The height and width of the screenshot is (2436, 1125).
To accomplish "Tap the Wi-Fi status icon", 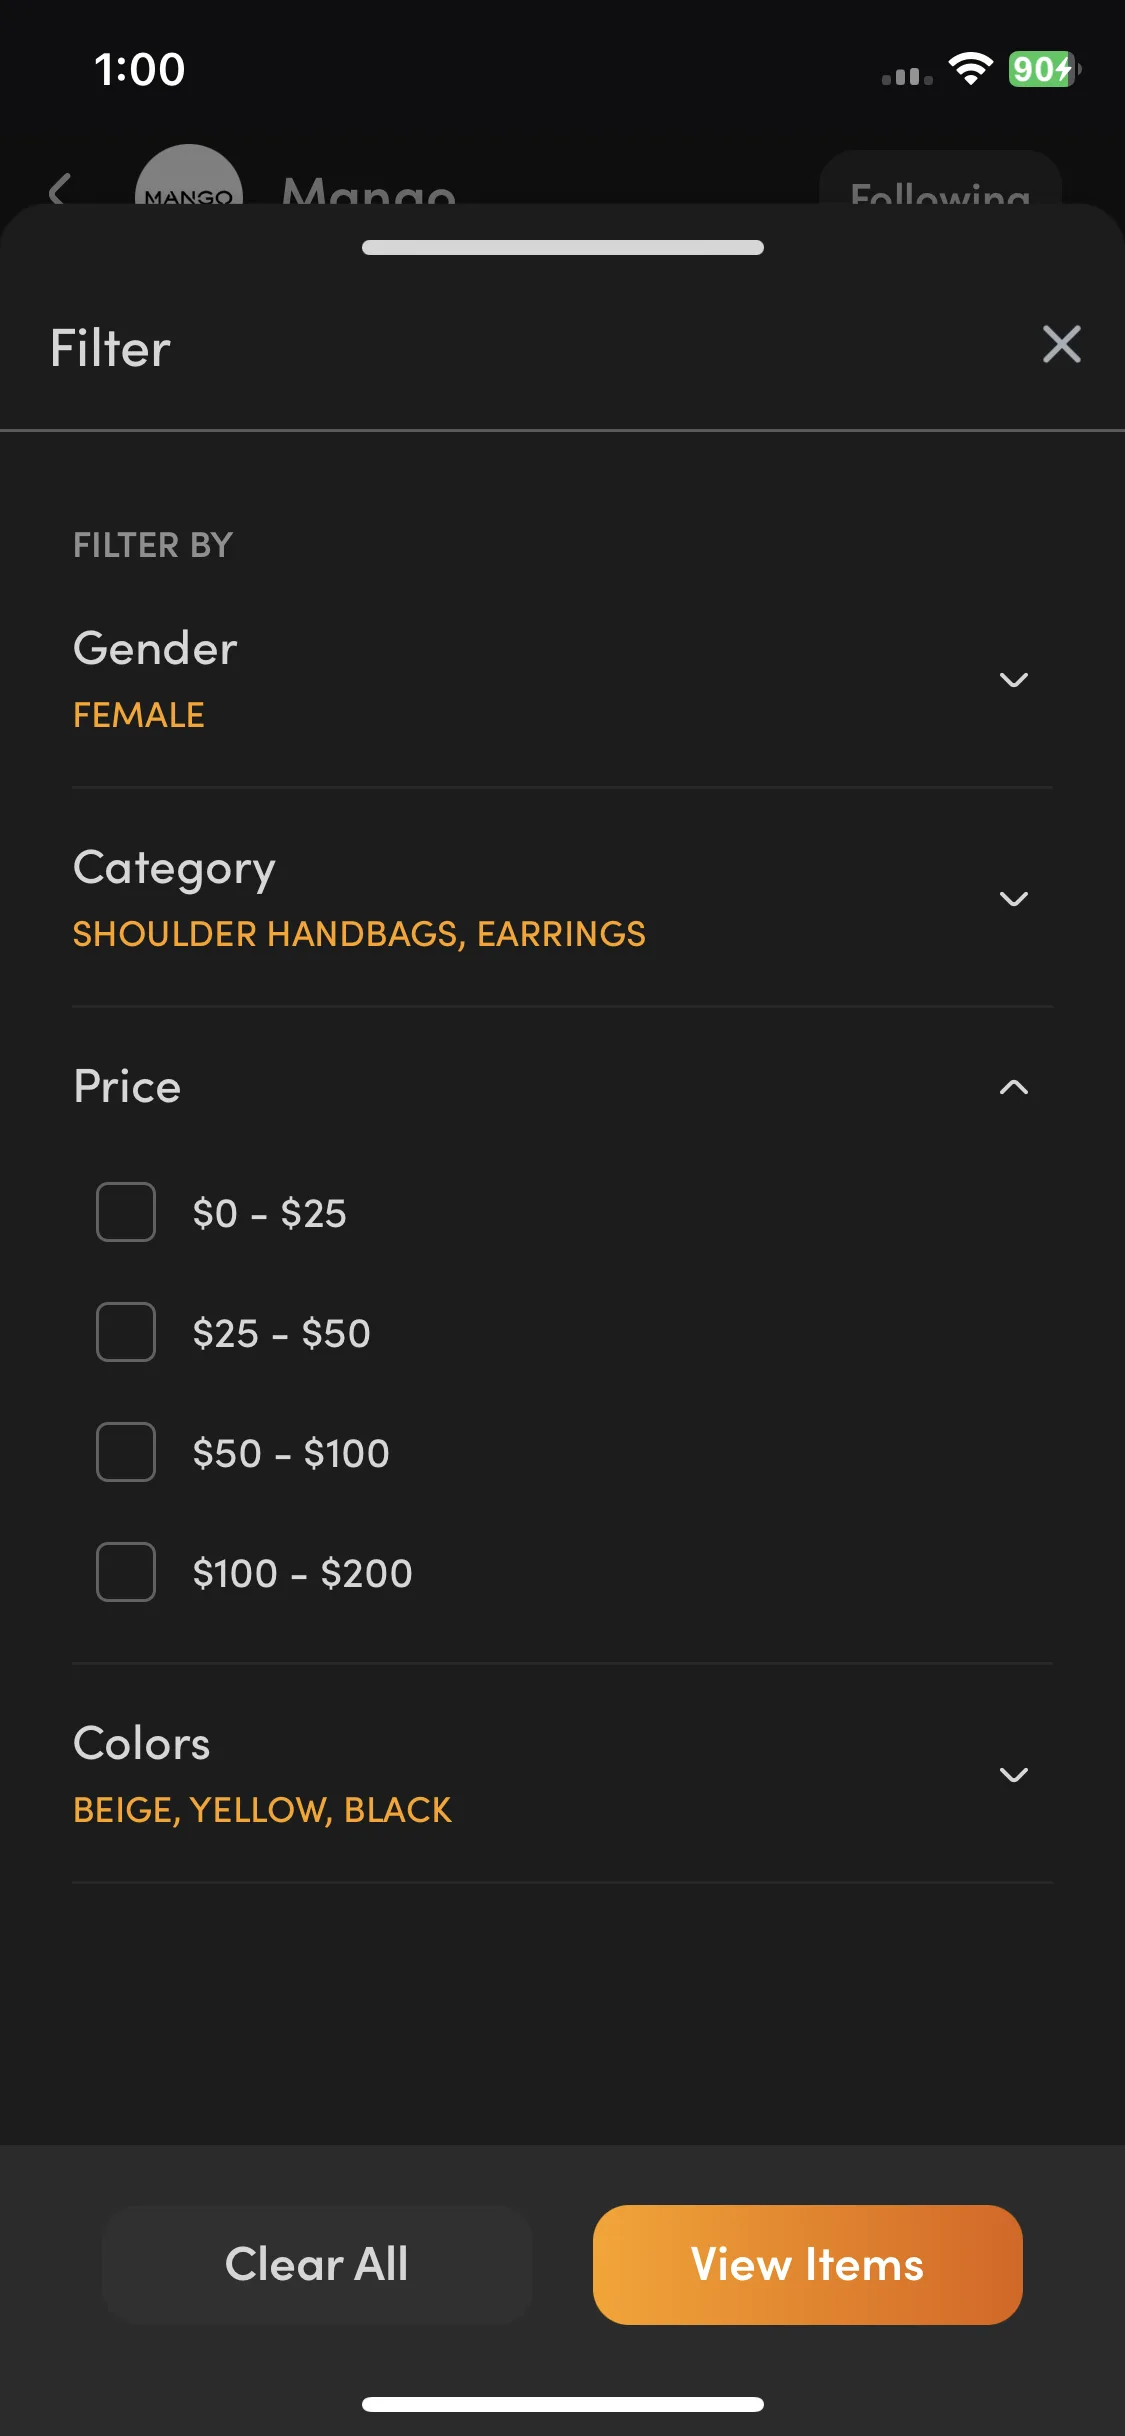I will [970, 69].
